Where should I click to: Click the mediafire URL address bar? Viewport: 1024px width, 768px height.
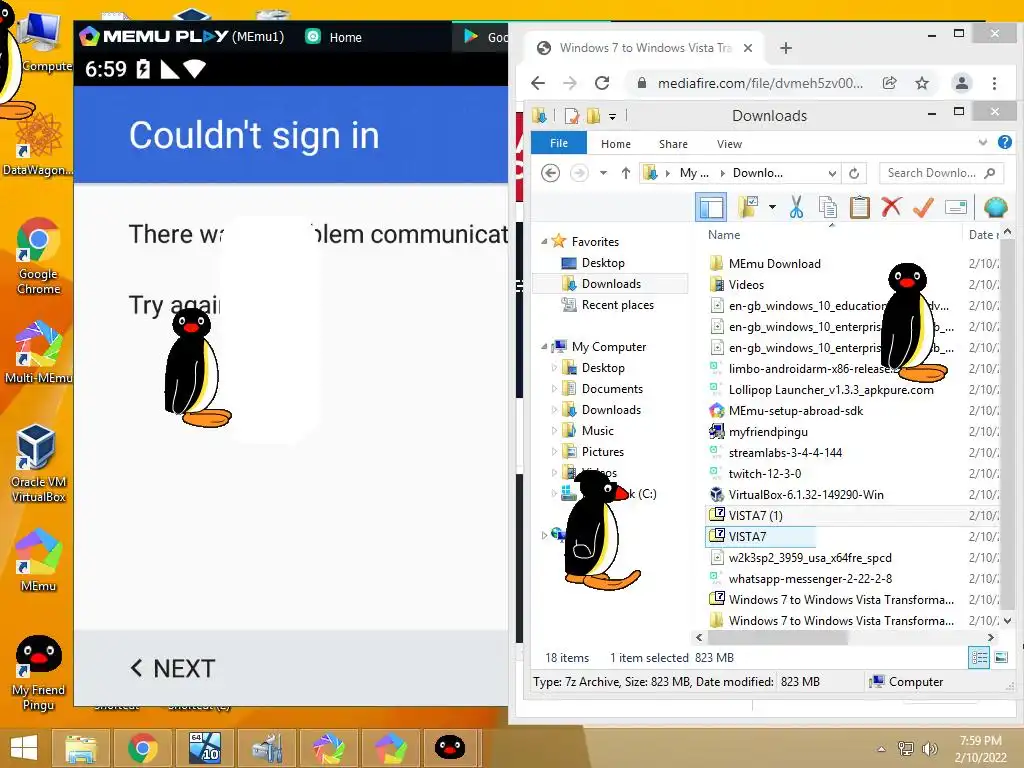pos(760,83)
